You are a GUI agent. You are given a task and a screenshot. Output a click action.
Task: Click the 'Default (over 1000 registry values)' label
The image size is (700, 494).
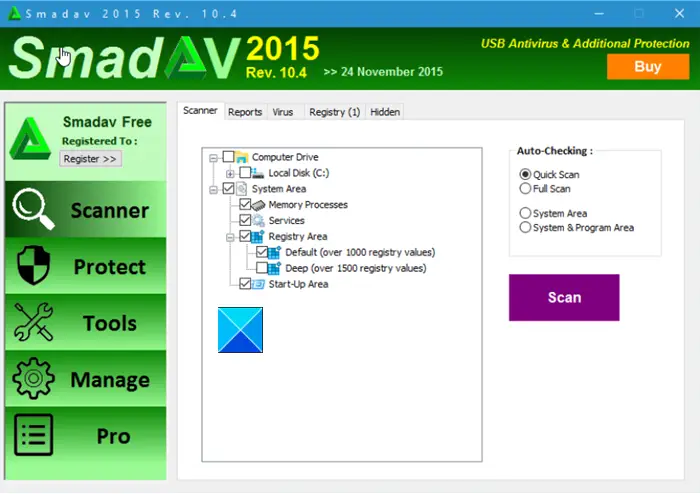pos(360,252)
